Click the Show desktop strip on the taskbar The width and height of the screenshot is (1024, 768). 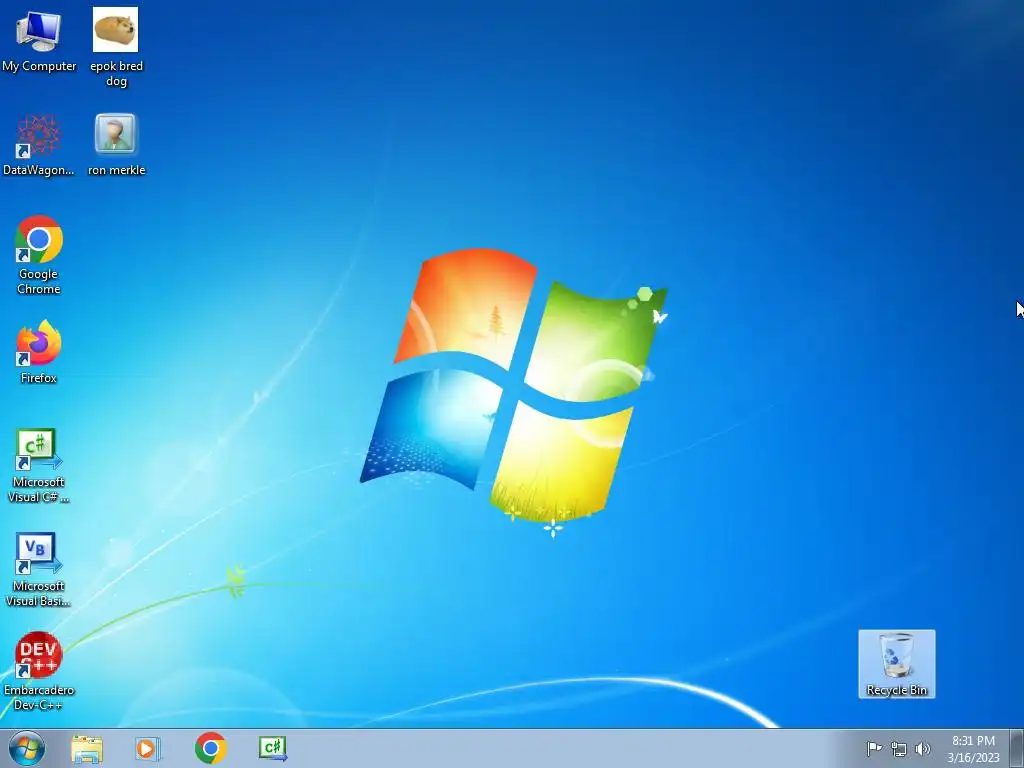tap(1017, 748)
